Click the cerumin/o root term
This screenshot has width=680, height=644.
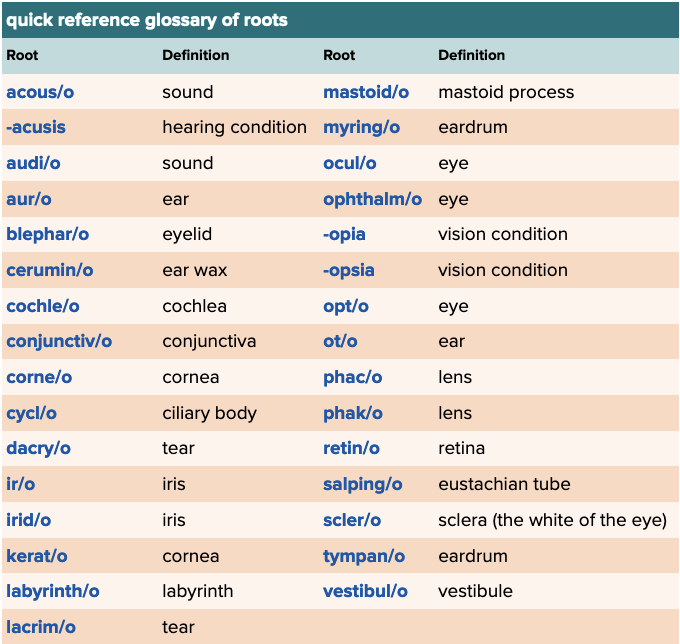click(50, 270)
